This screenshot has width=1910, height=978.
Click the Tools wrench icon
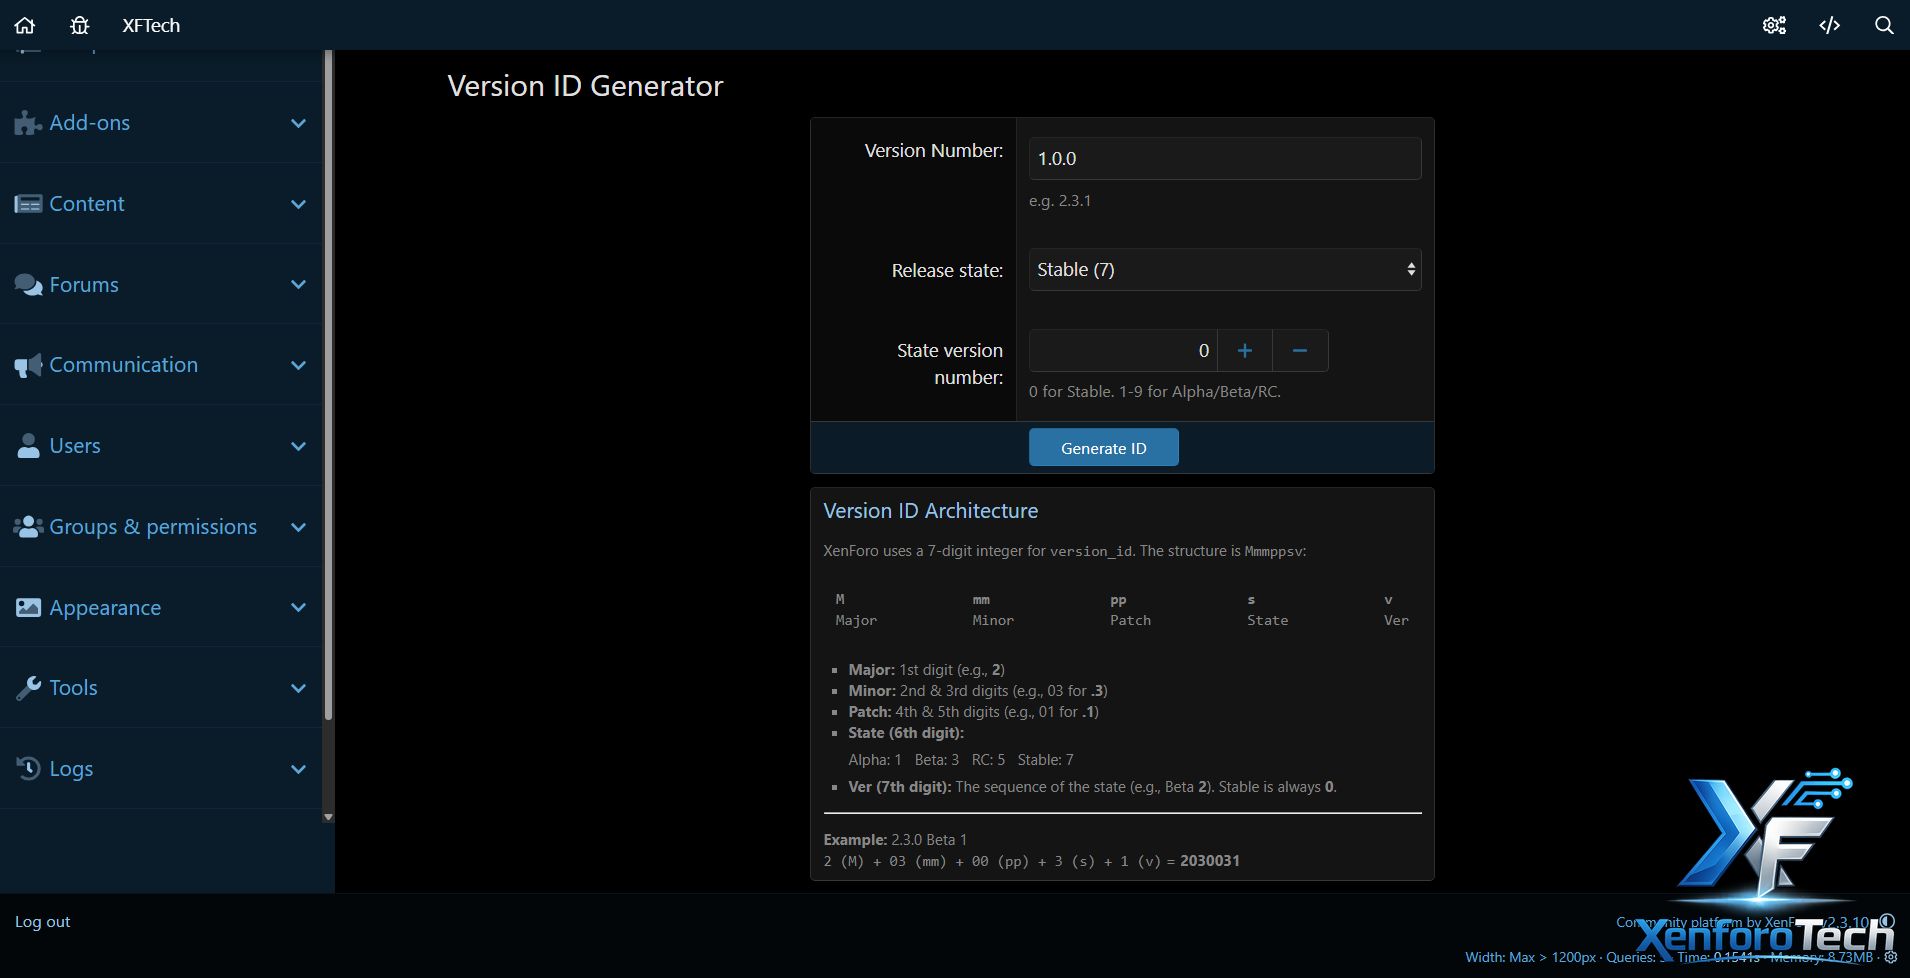pyautogui.click(x=28, y=688)
